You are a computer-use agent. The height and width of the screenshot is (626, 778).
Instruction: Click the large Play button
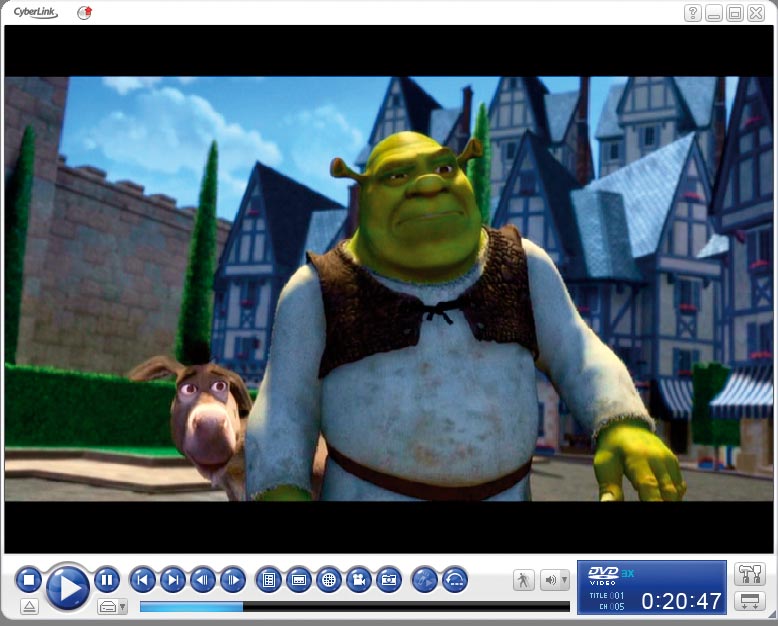tap(68, 587)
